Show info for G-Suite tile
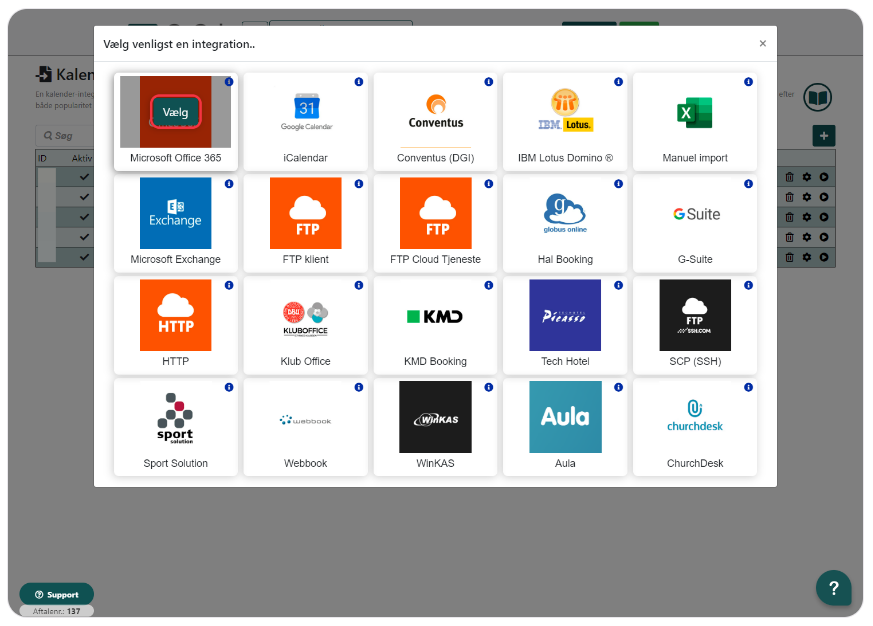 pos(748,184)
